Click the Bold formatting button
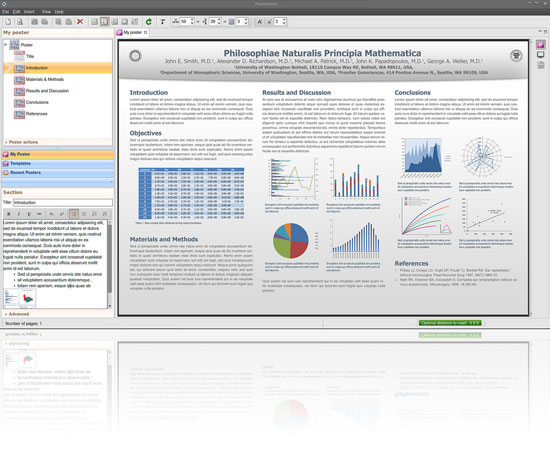This screenshot has height=472, width=550. pyautogui.click(x=9, y=214)
